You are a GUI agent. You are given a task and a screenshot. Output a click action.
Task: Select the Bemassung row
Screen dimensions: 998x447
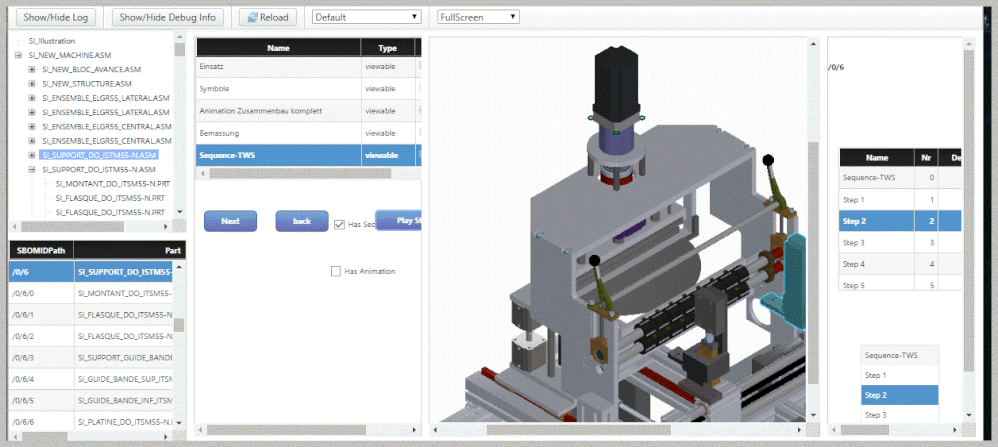point(308,133)
